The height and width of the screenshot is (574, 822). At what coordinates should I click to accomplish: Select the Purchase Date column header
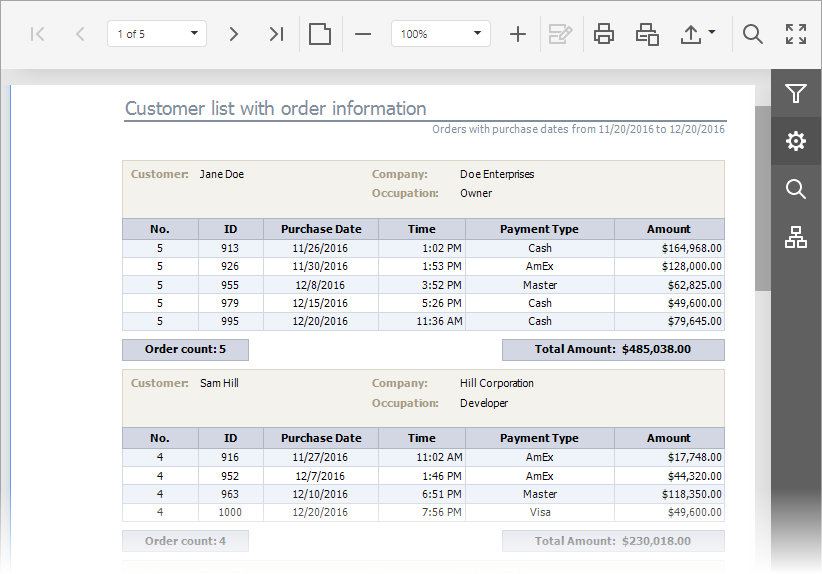click(321, 229)
